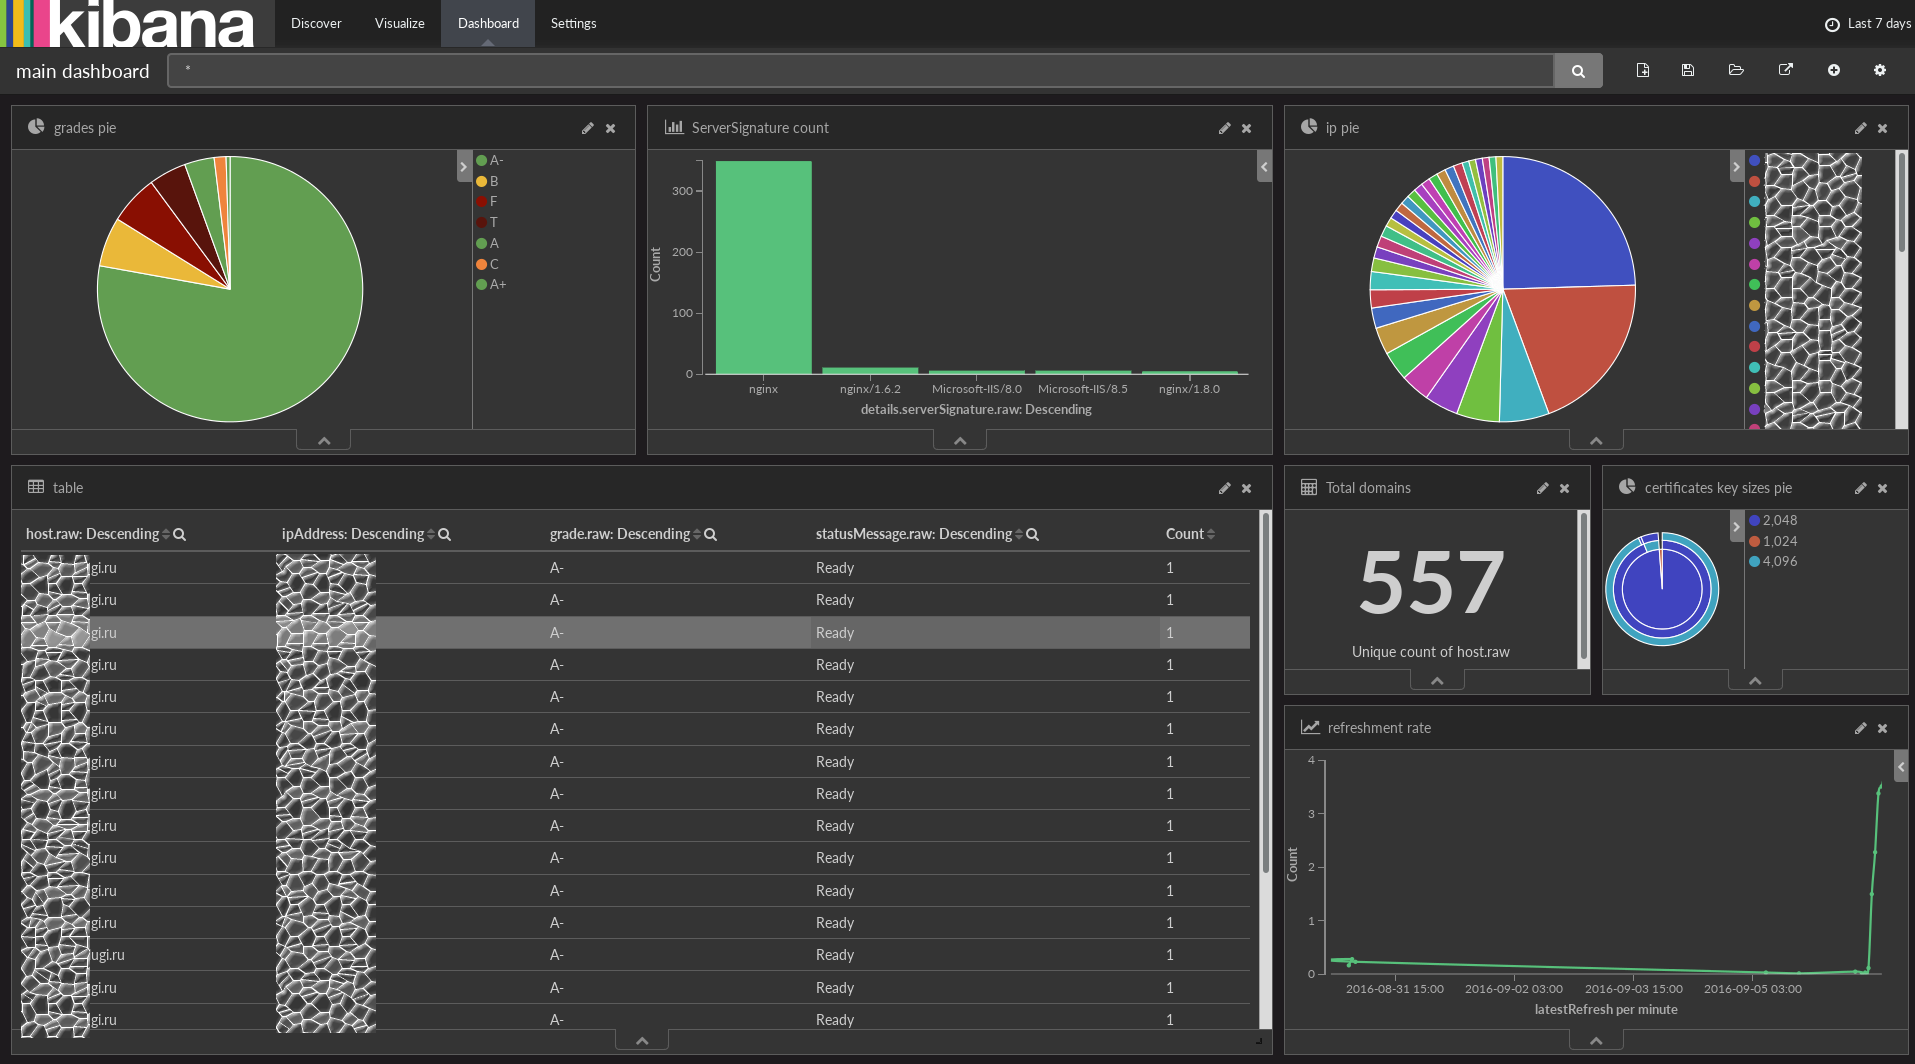Select the F legend color in grades pie

482,202
